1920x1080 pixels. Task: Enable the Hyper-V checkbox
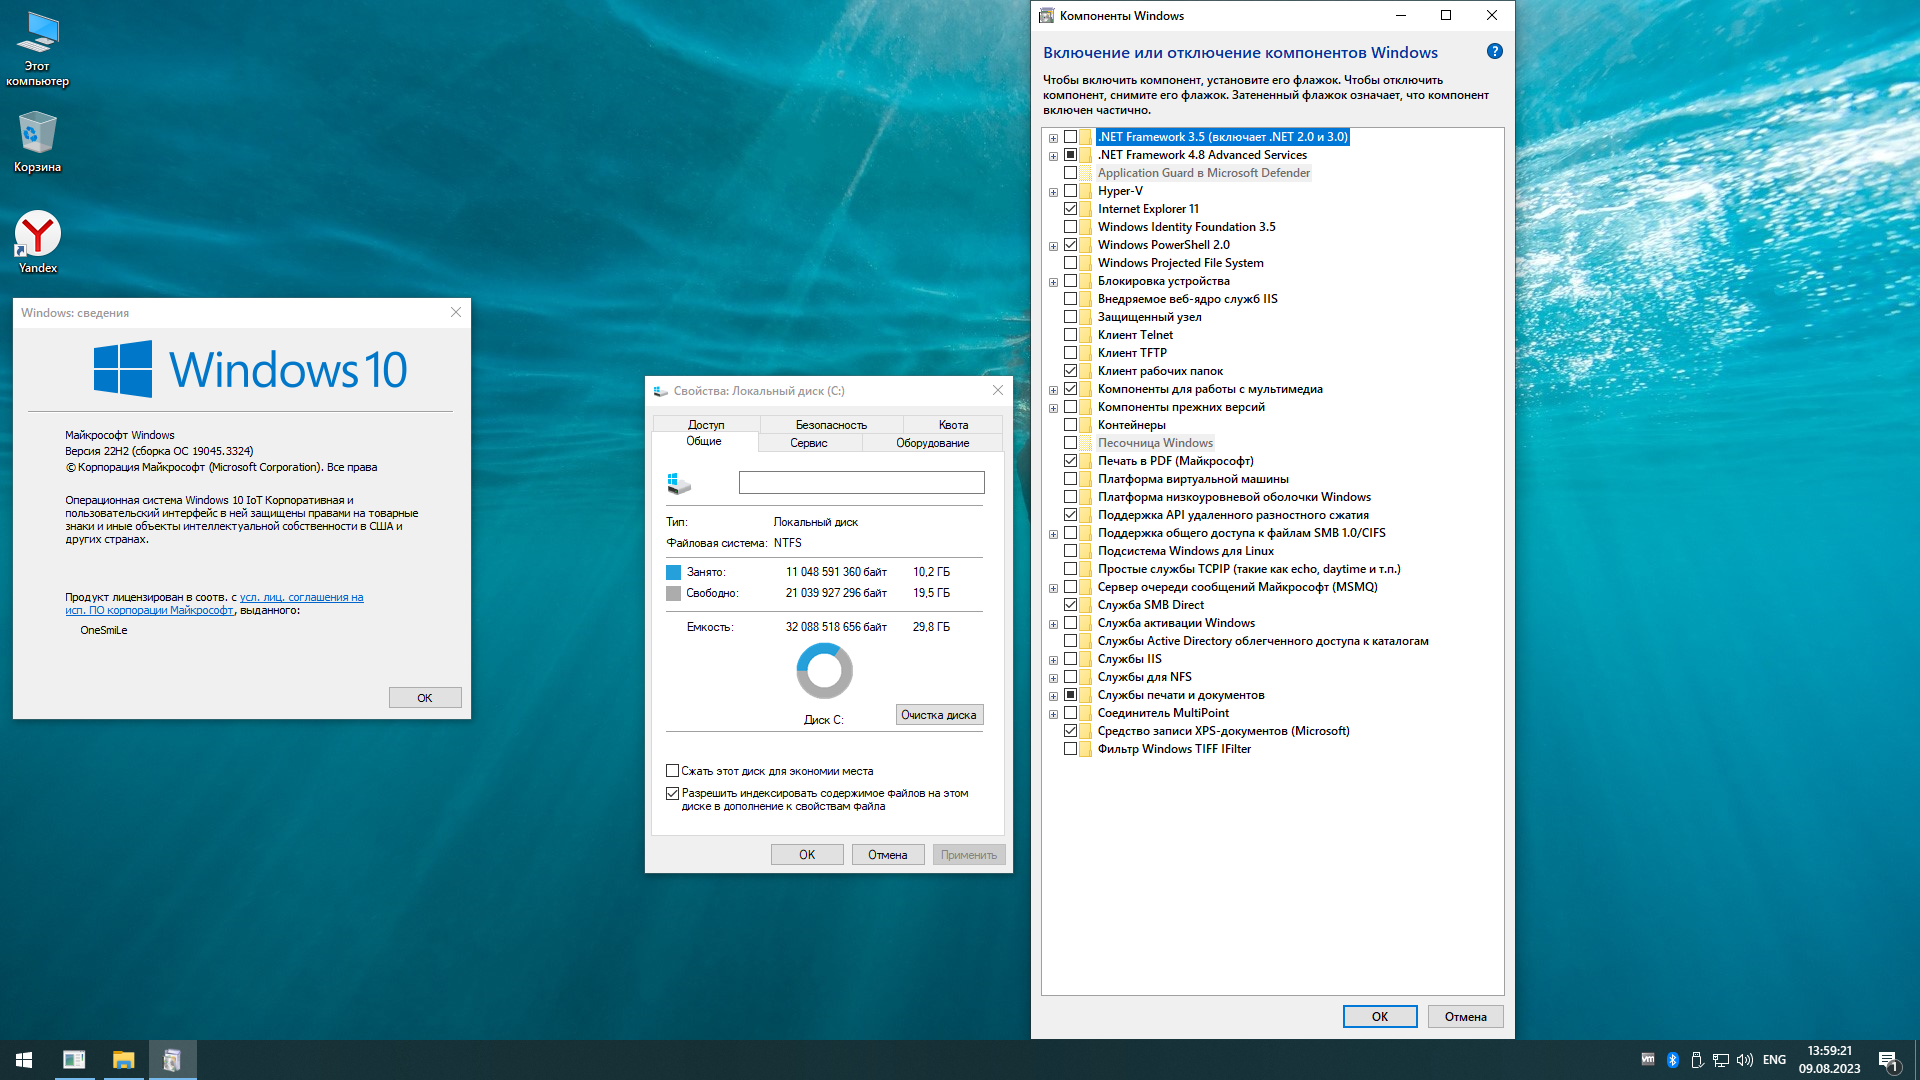point(1070,191)
